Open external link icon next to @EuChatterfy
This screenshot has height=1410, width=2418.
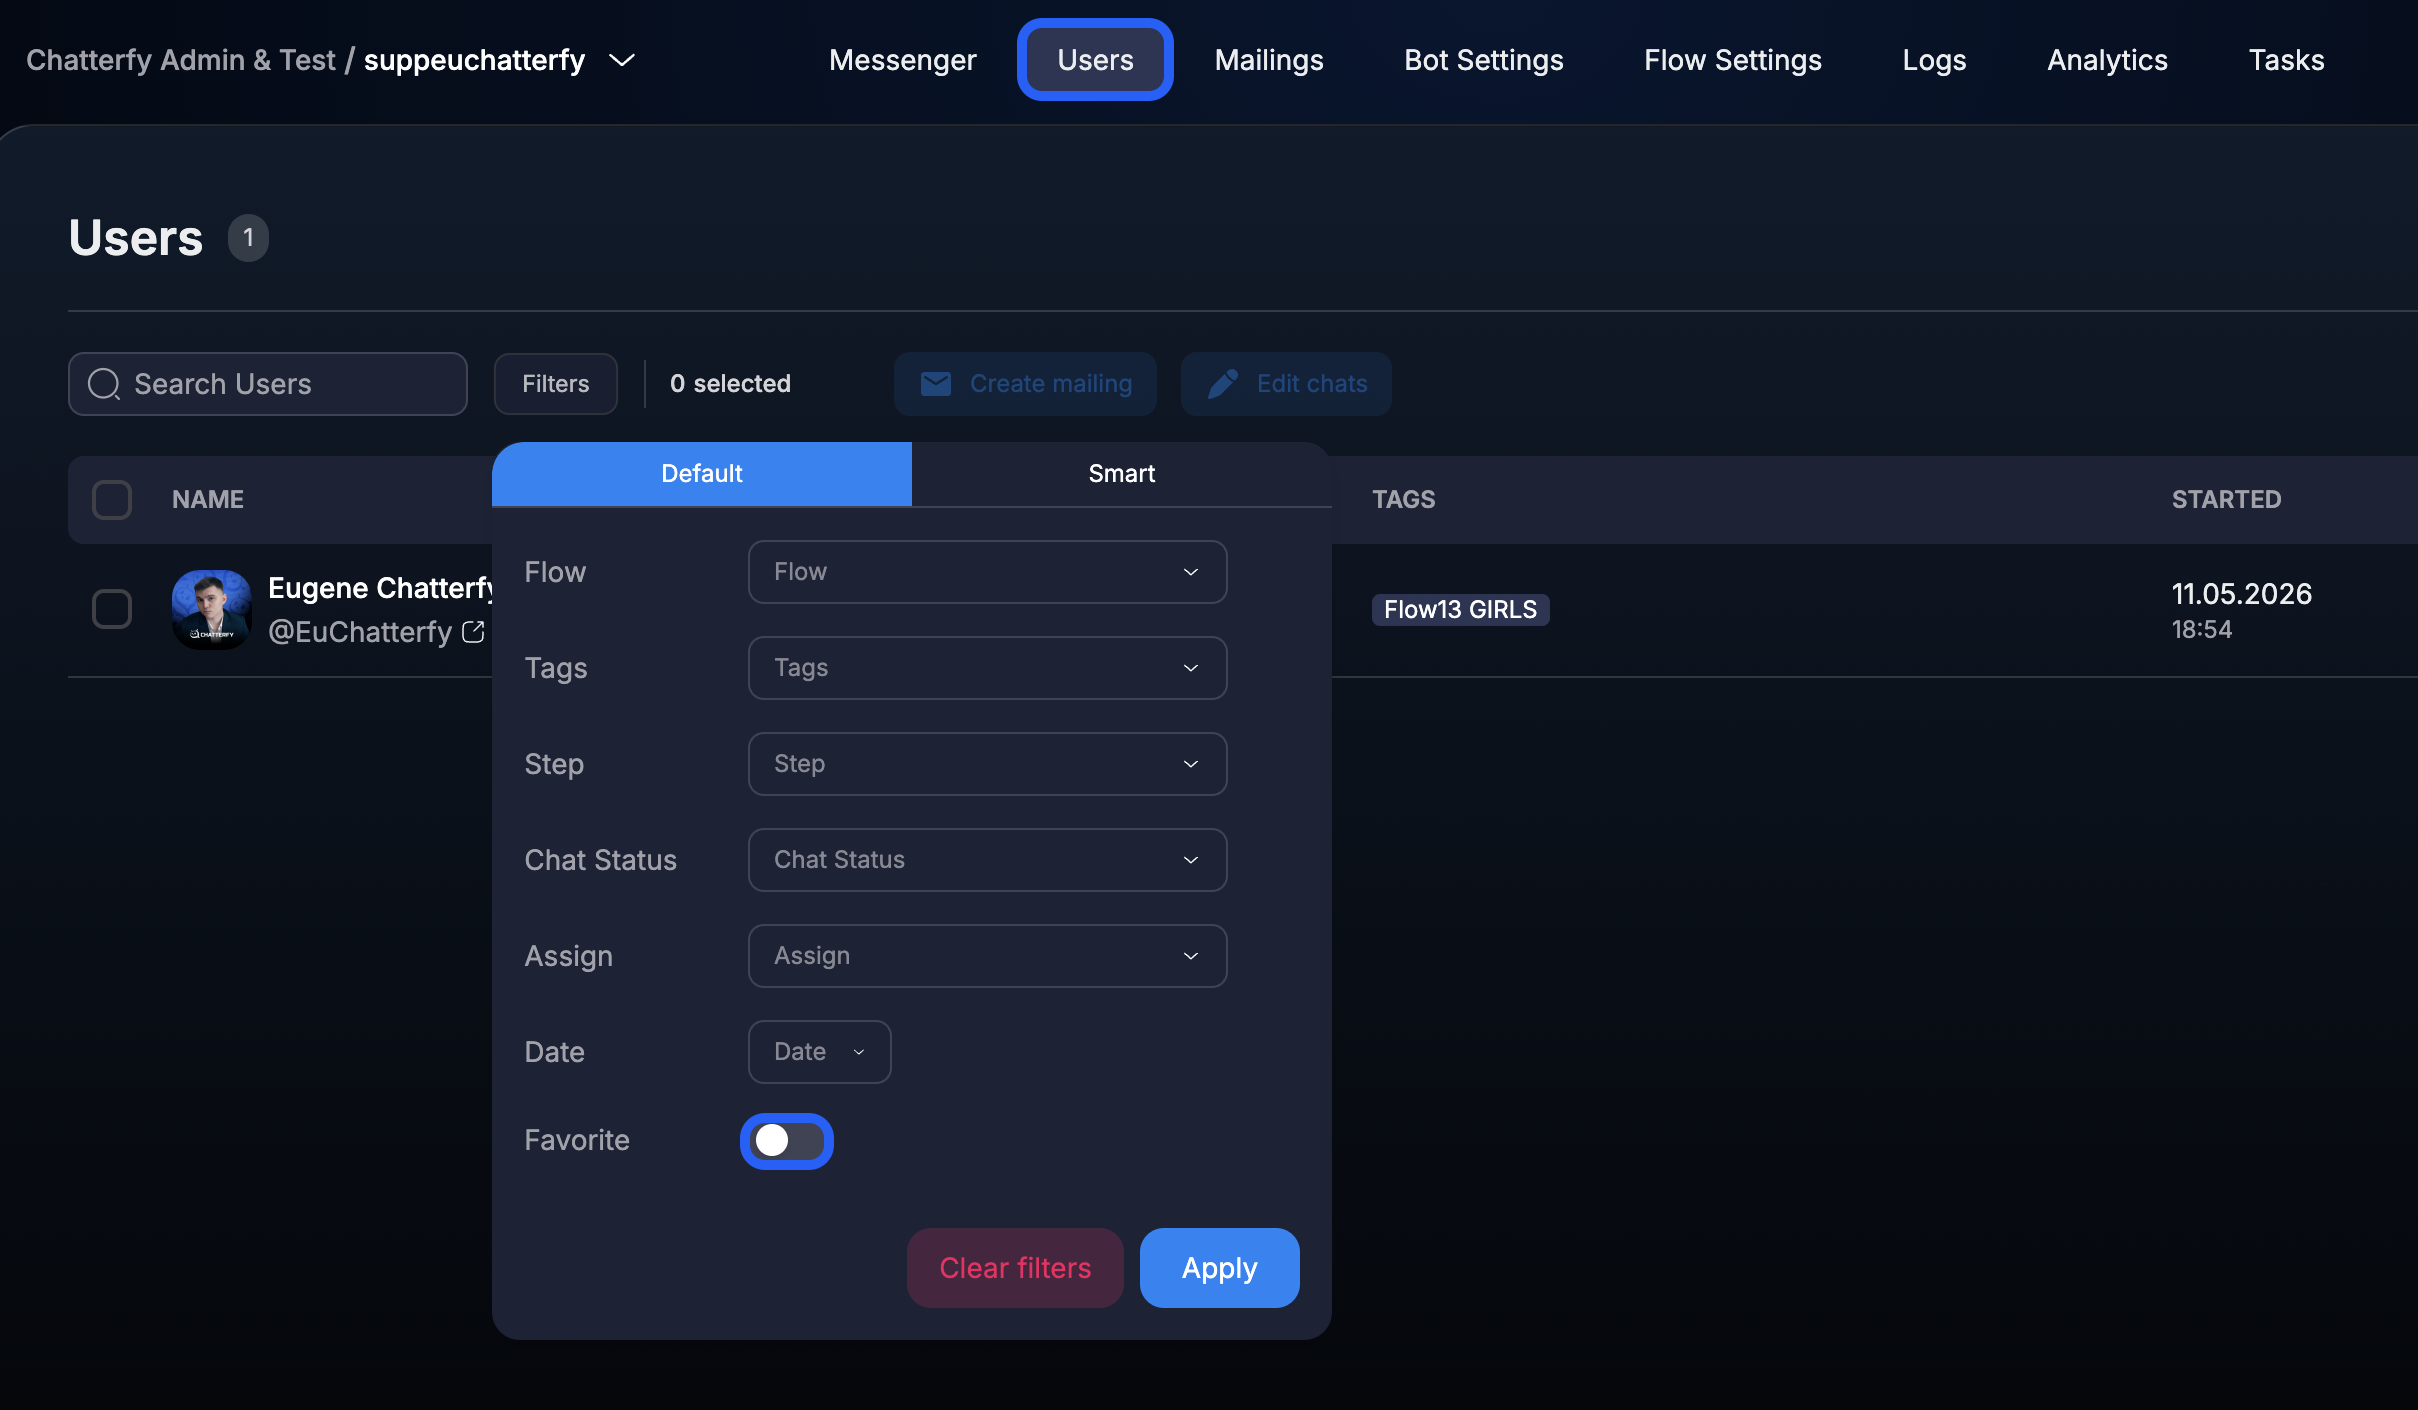tap(473, 632)
